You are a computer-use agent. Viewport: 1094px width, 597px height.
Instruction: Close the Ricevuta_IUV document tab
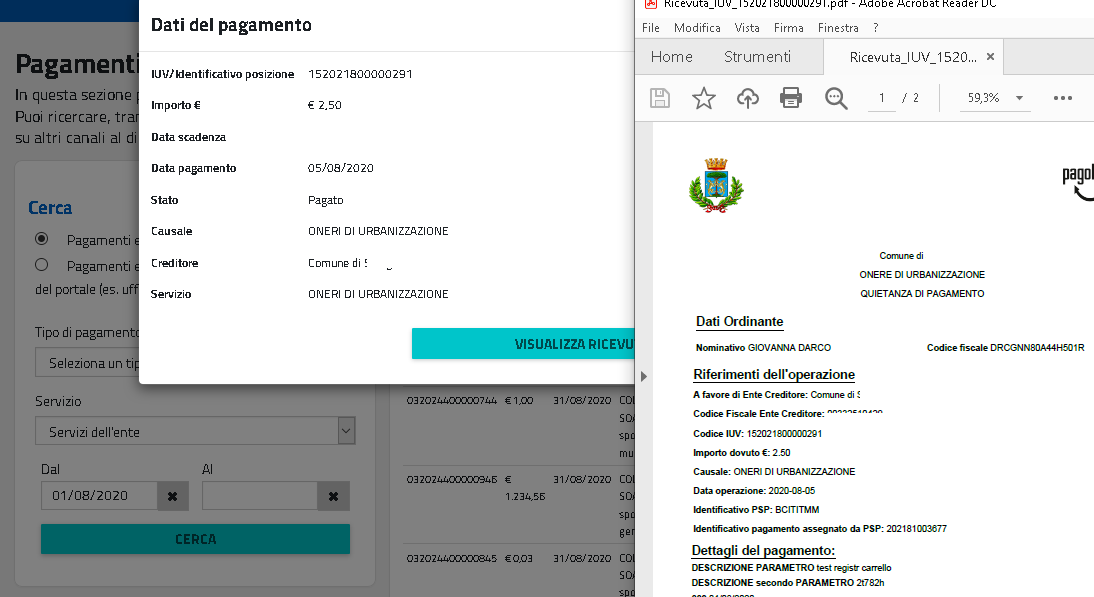990,57
